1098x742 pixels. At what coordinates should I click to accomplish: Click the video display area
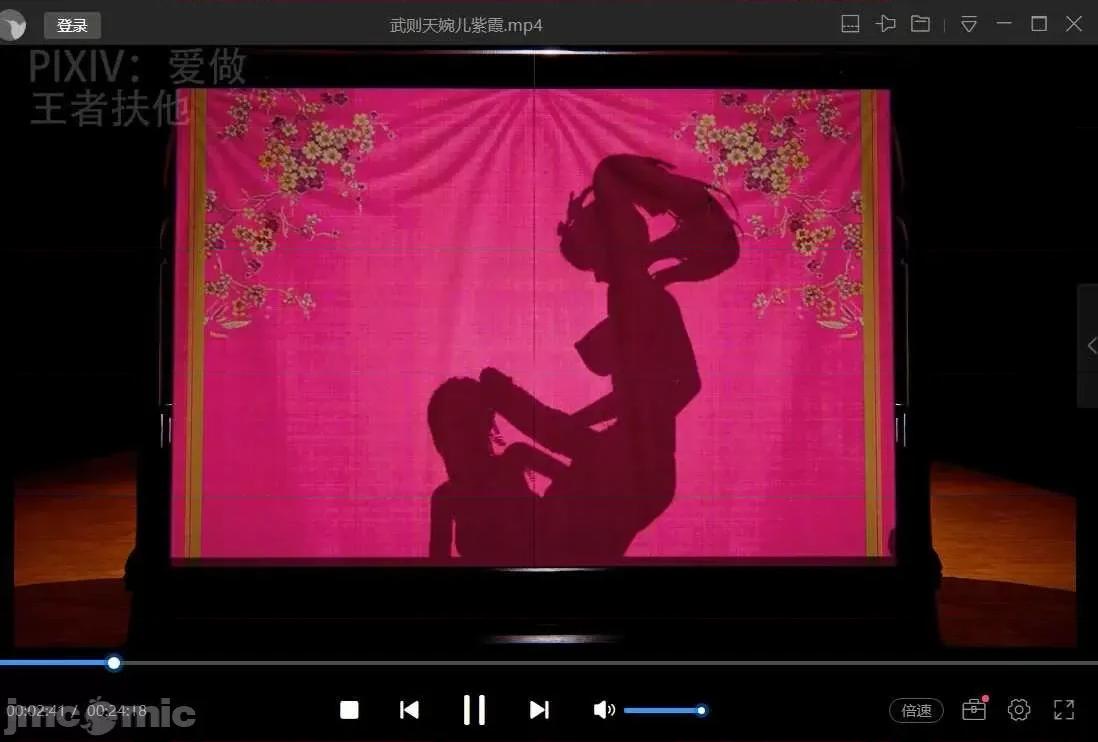(x=549, y=348)
